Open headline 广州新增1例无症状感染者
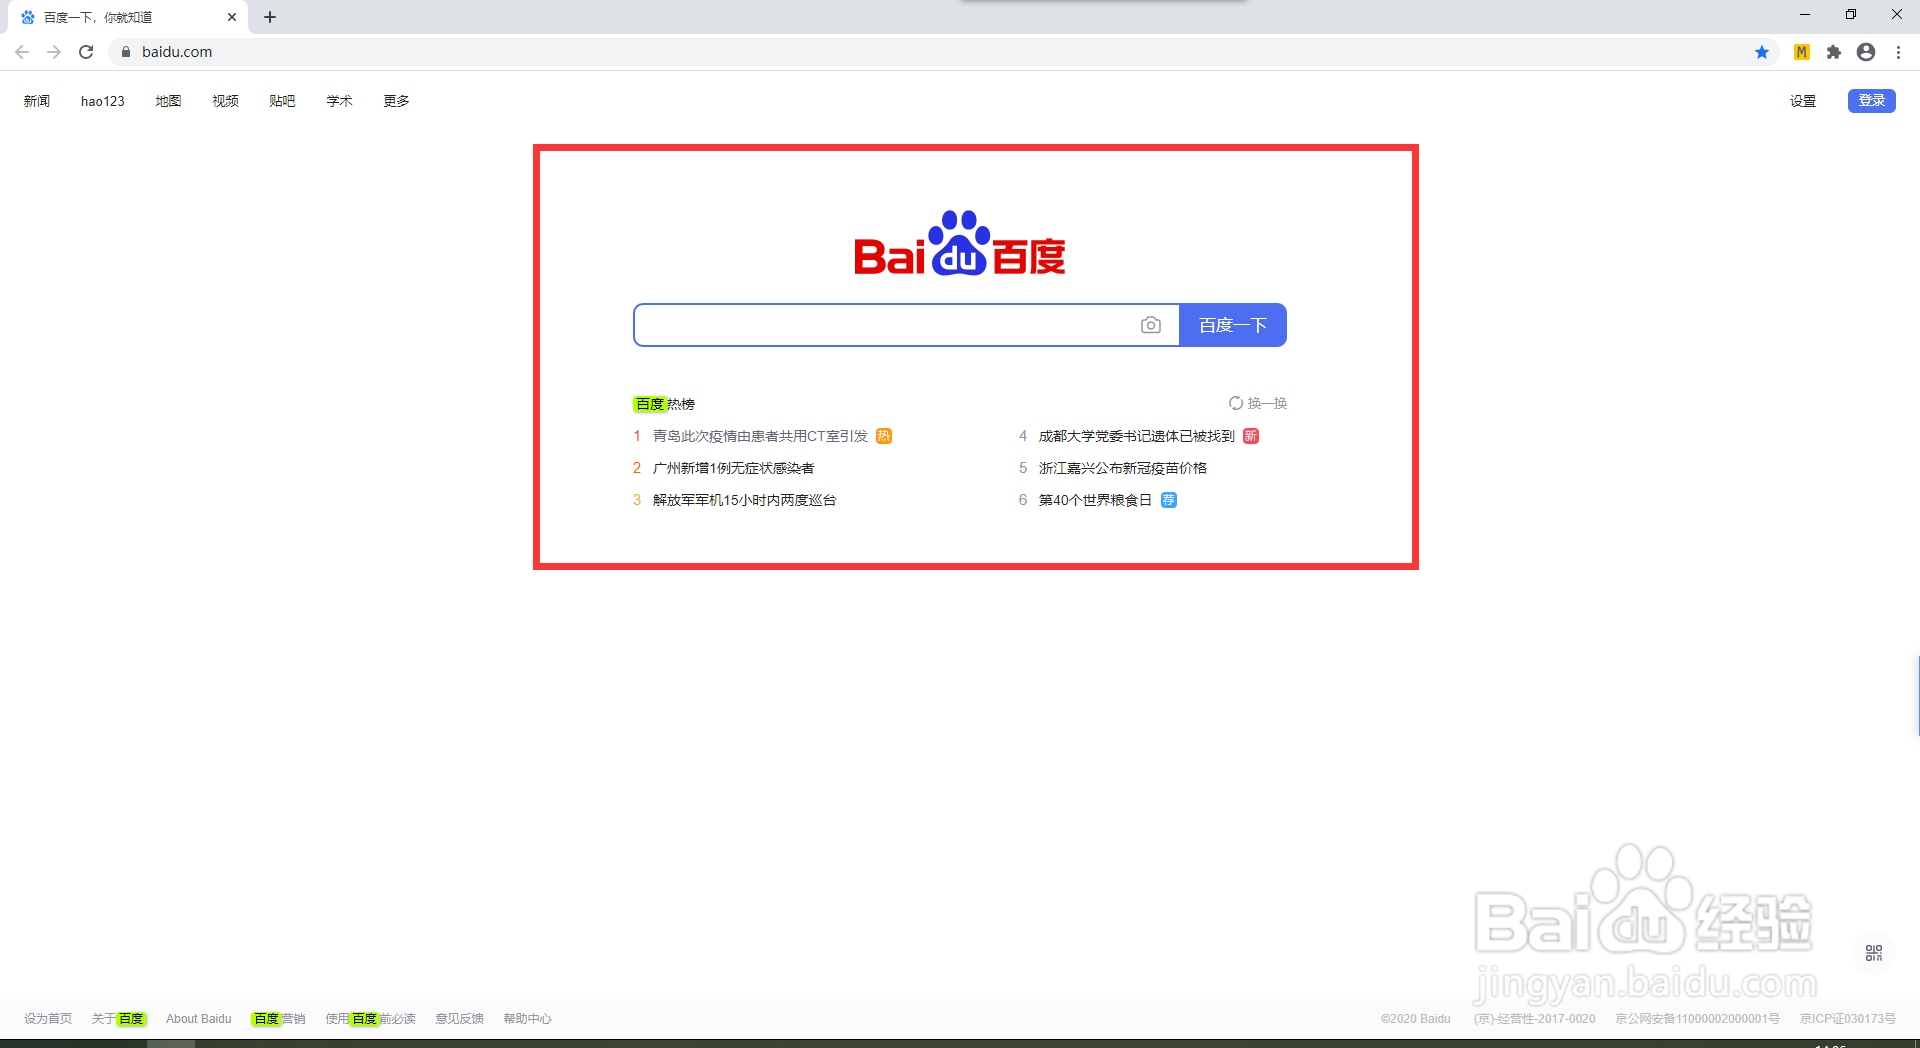The height and width of the screenshot is (1048, 1920). pyautogui.click(x=733, y=468)
